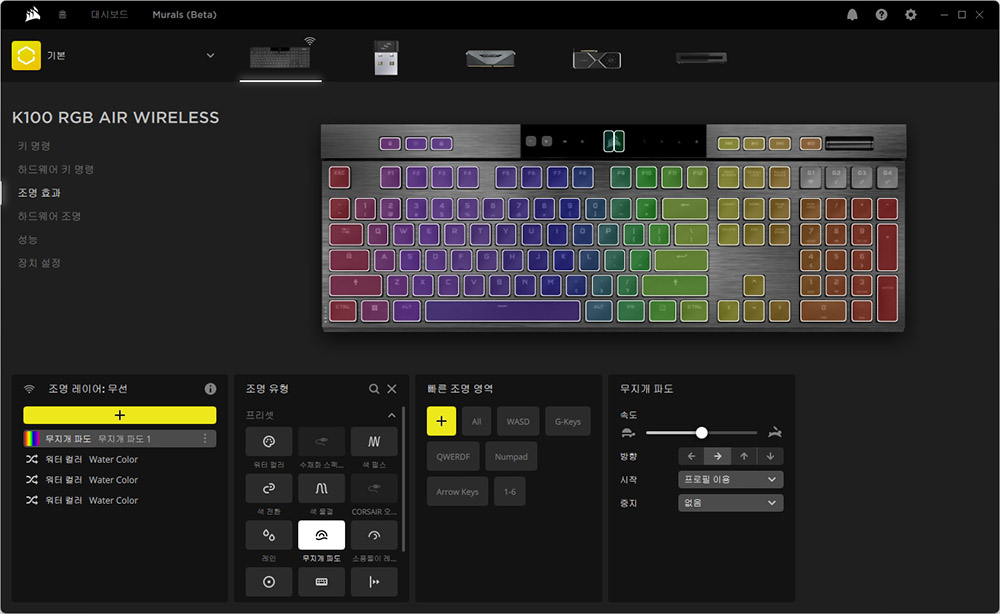
Task: Select the K100 keyboard device thumbnail
Action: point(280,56)
